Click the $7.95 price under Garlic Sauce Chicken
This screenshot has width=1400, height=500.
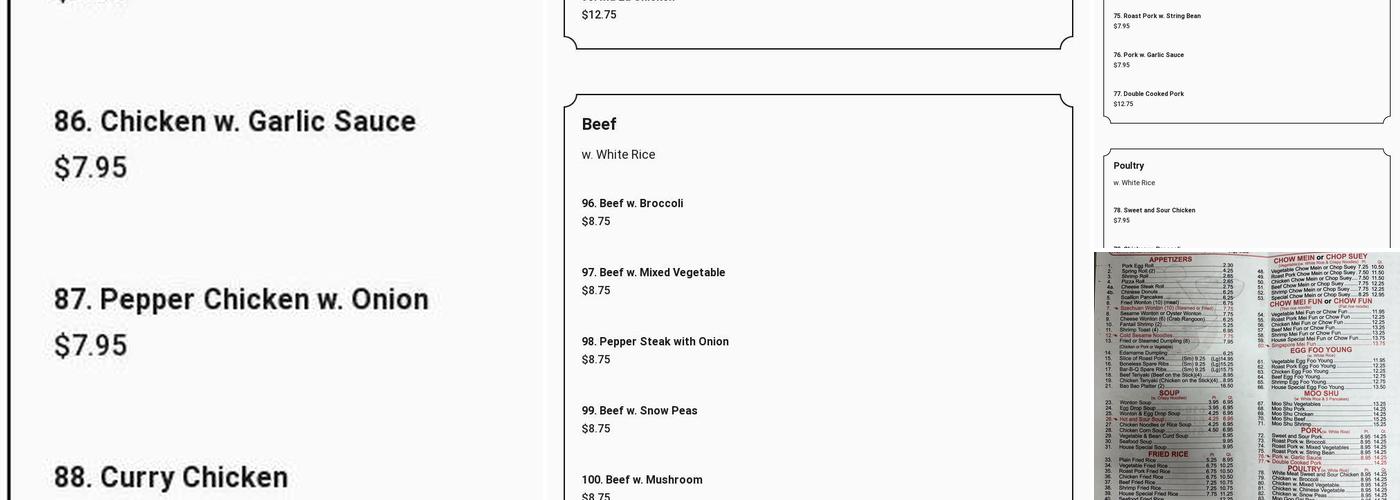90,168
